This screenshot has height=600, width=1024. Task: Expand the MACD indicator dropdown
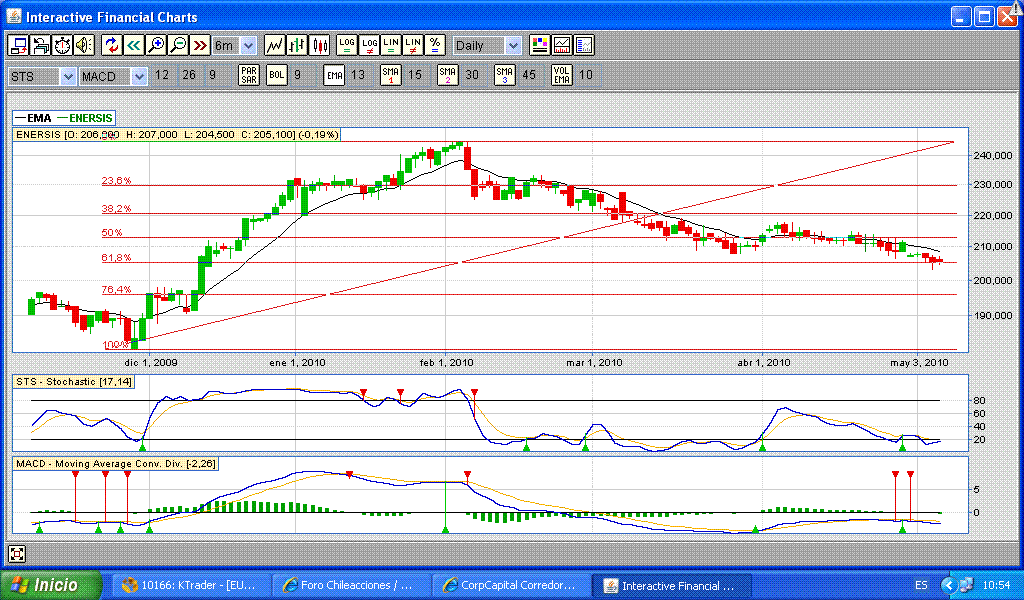point(138,76)
